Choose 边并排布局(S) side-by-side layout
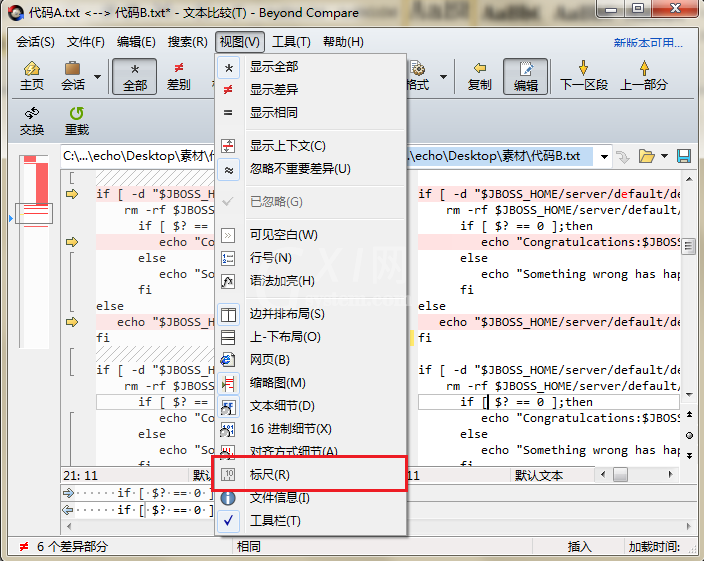The width and height of the screenshot is (704, 561). 311,314
